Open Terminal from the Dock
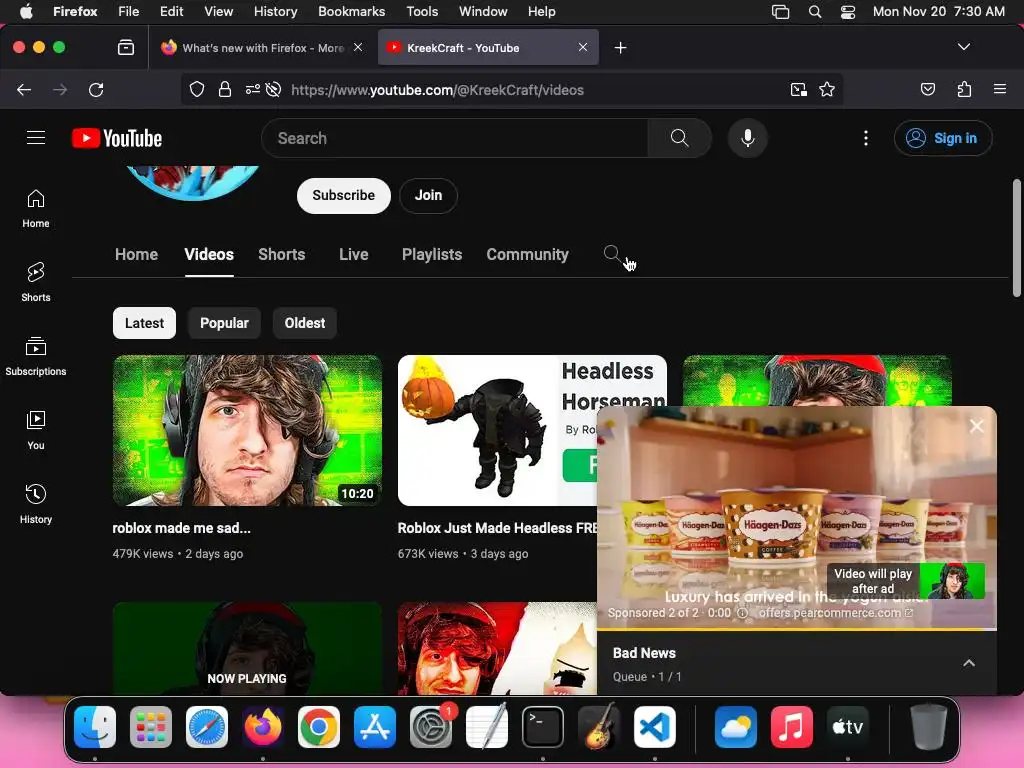The height and width of the screenshot is (768, 1024). pos(543,727)
